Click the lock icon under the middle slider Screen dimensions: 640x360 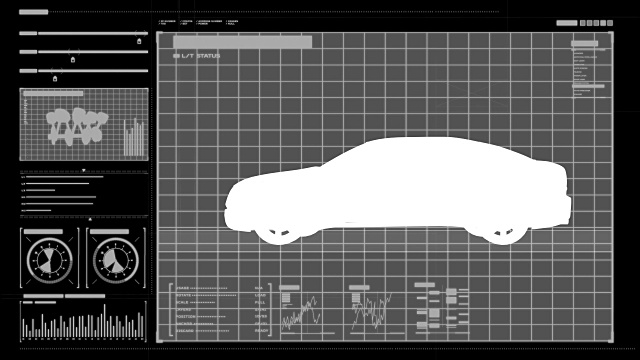pyautogui.click(x=73, y=60)
